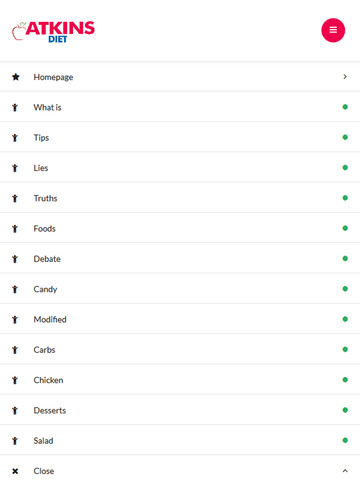Click the right chevron on the Homepage row
The height and width of the screenshot is (480, 360).
[345, 77]
